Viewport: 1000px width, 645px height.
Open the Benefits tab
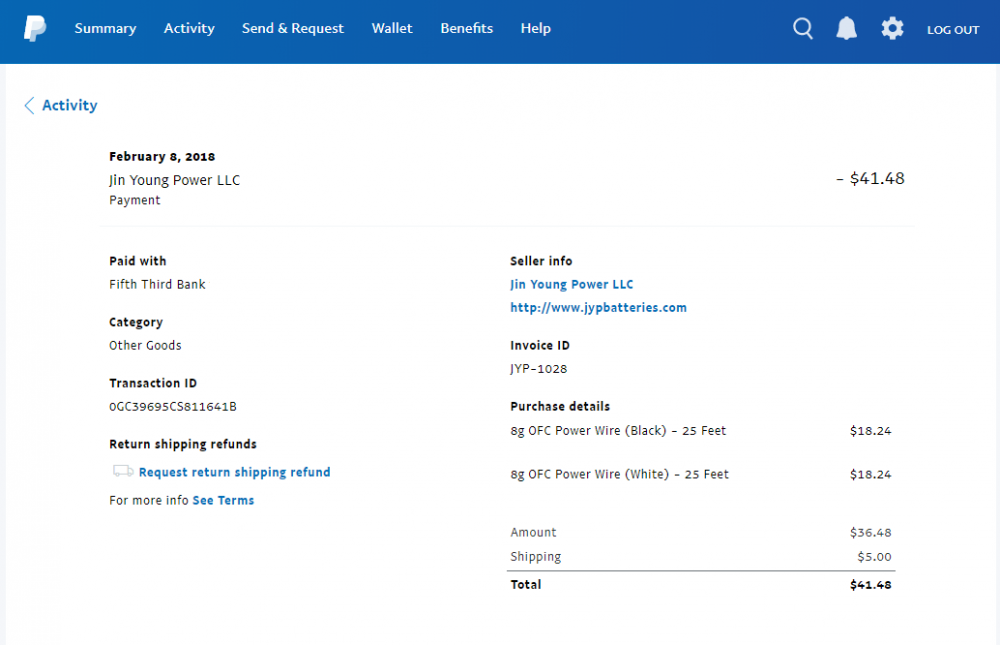click(467, 29)
